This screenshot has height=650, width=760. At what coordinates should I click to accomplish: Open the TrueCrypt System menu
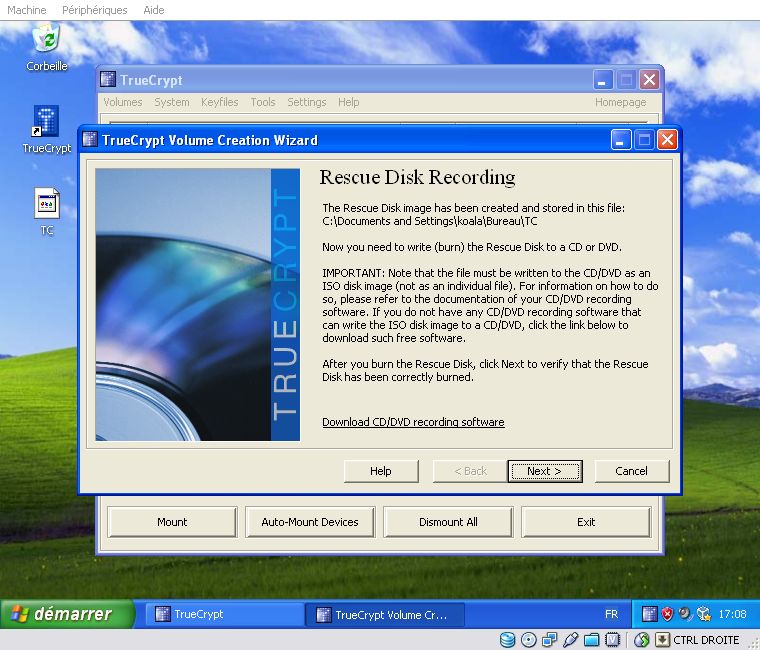[172, 102]
